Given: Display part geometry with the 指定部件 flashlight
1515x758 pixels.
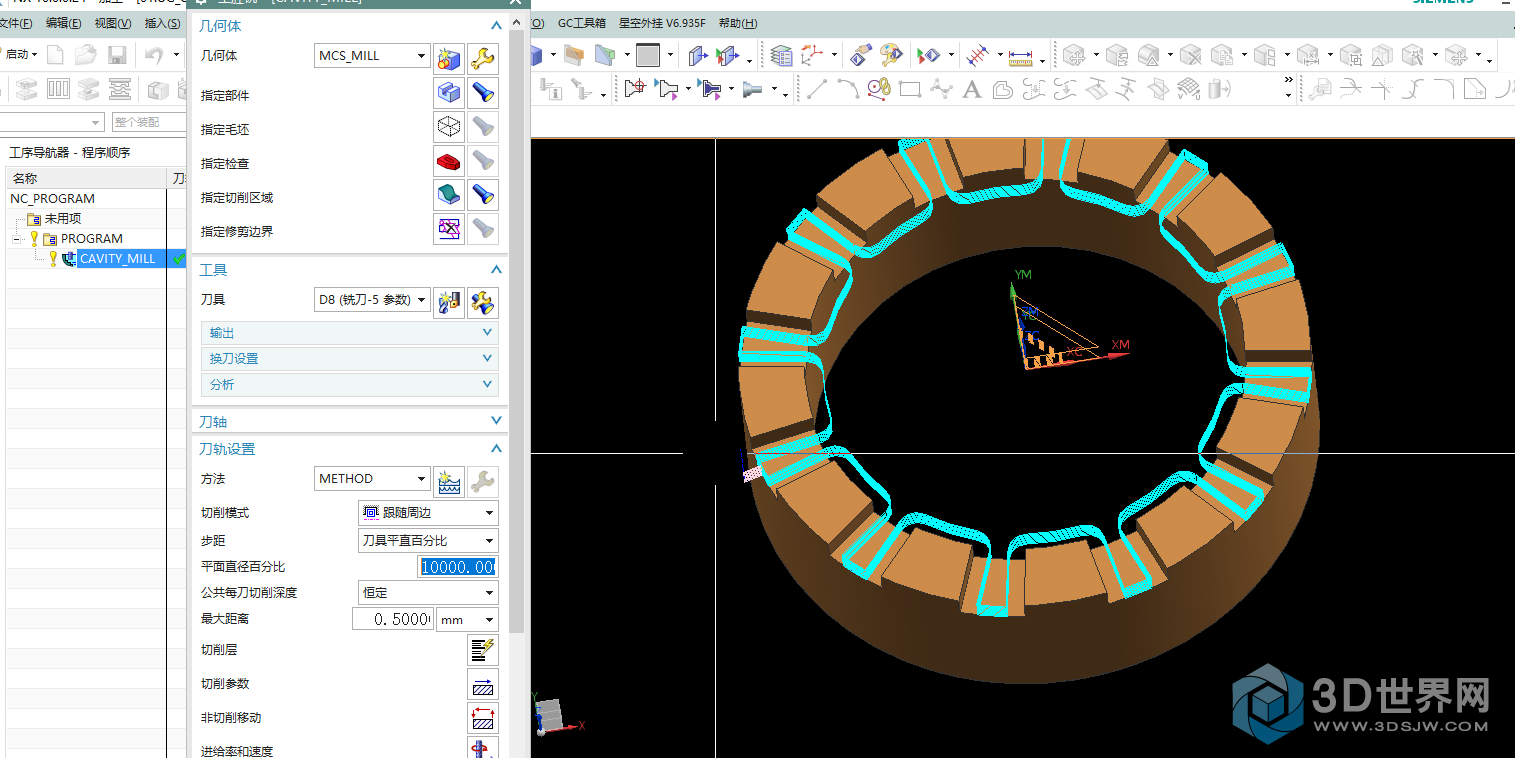Looking at the screenshot, I should click(x=483, y=94).
